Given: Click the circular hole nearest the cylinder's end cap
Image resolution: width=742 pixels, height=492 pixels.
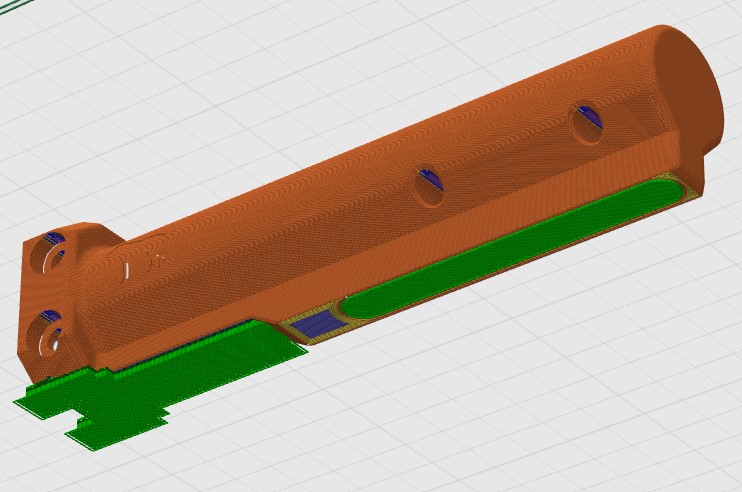Looking at the screenshot, I should tap(587, 124).
